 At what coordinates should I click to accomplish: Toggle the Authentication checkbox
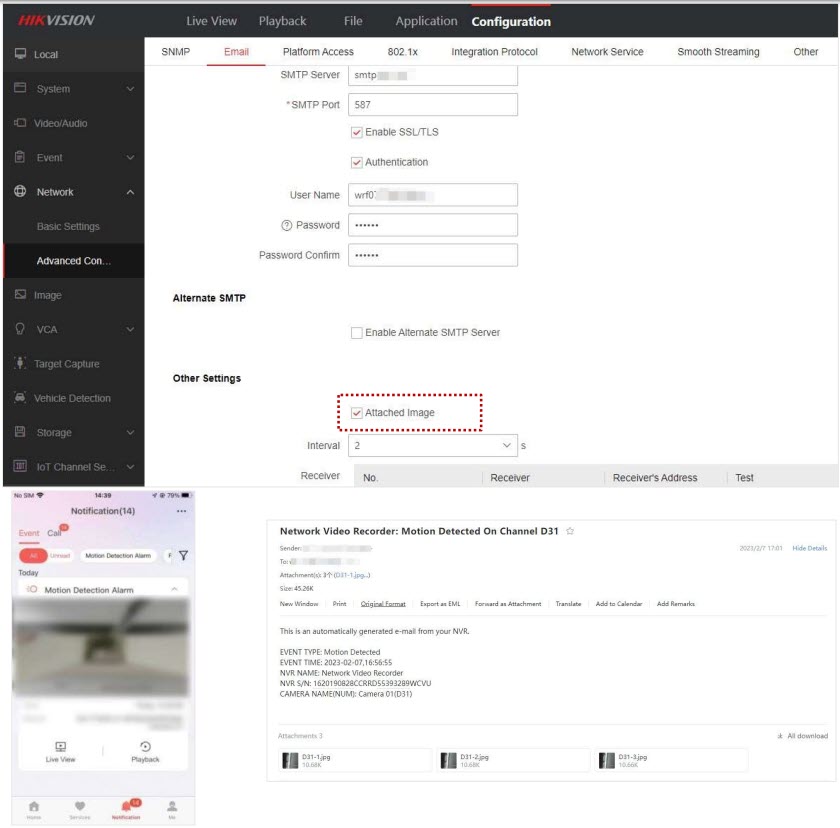(357, 162)
